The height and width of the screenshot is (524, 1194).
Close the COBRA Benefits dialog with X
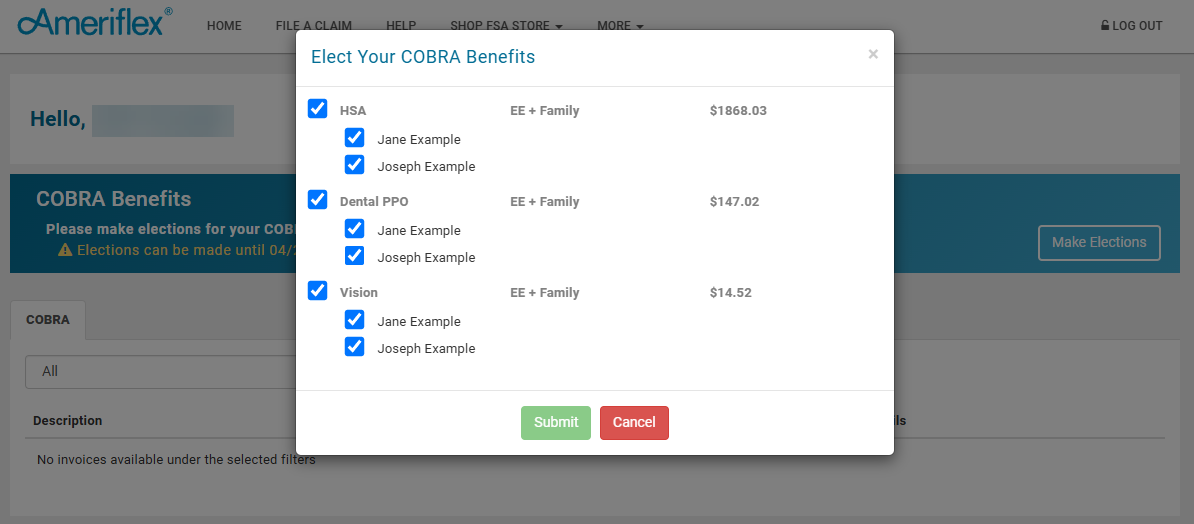click(x=873, y=55)
